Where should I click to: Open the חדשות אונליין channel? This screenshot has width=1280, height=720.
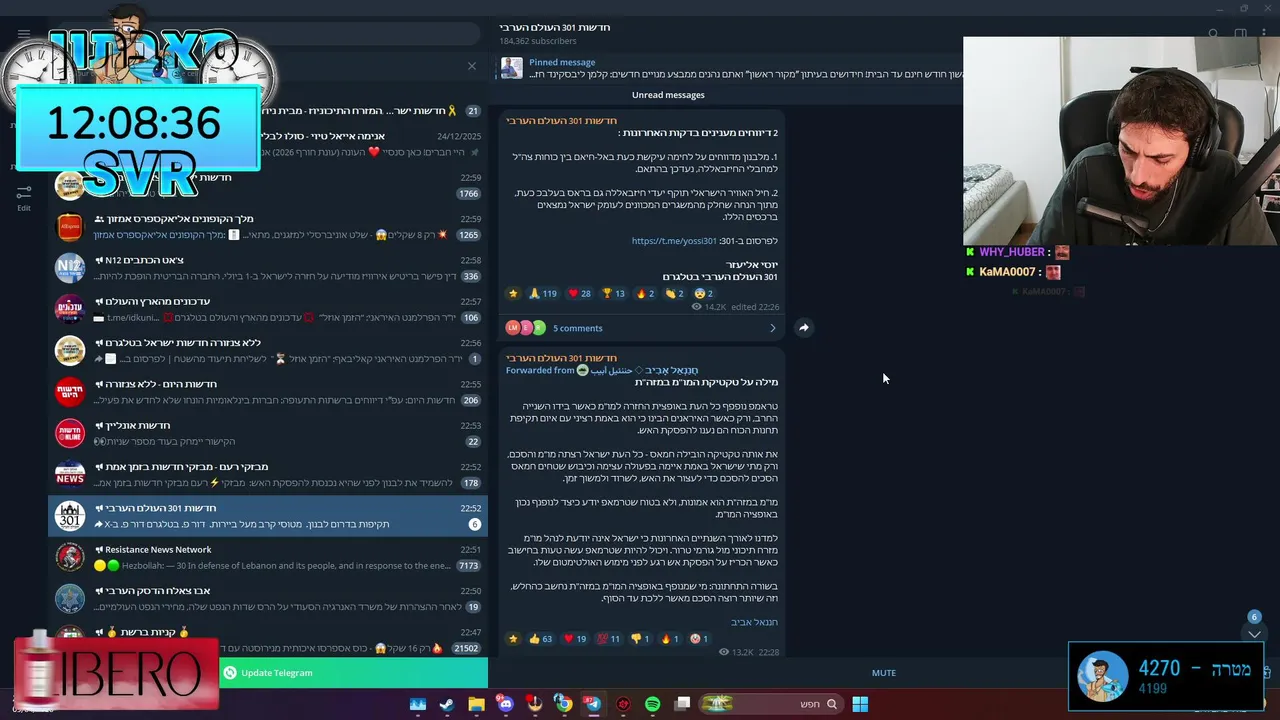click(x=268, y=433)
